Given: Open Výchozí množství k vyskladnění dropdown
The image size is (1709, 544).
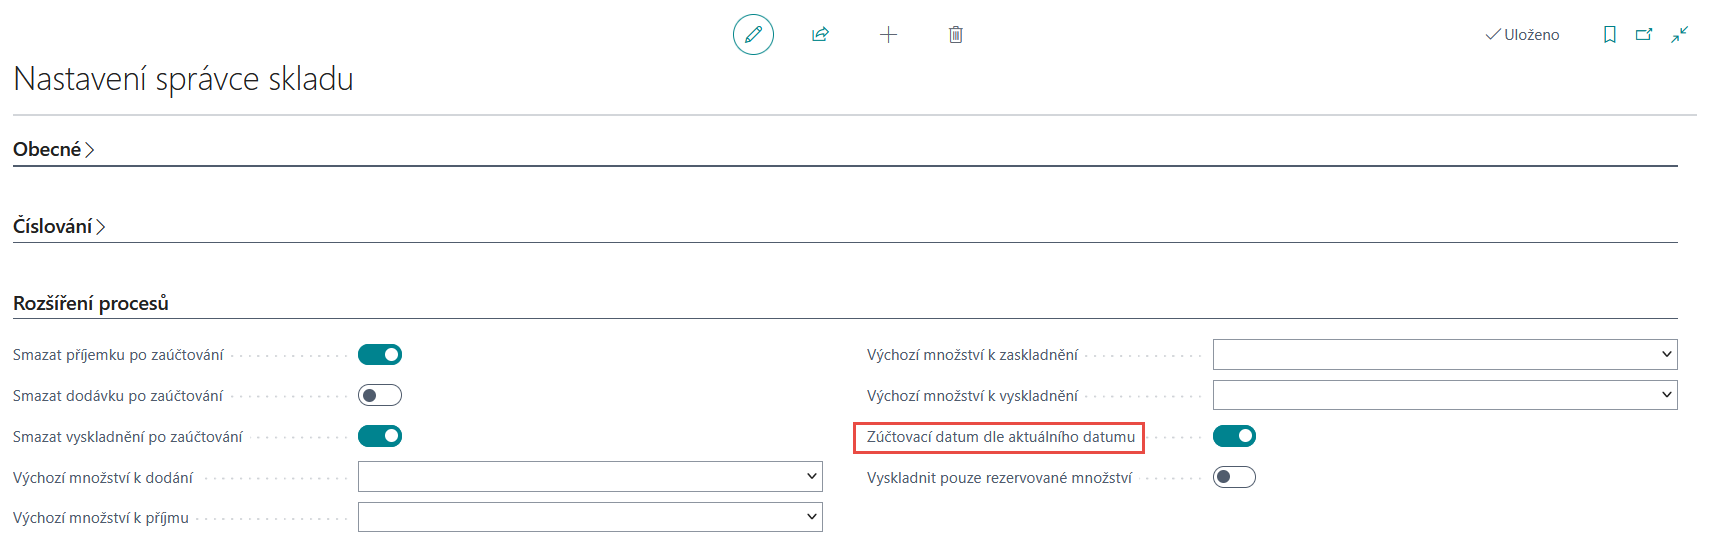Looking at the screenshot, I should click(1444, 396).
